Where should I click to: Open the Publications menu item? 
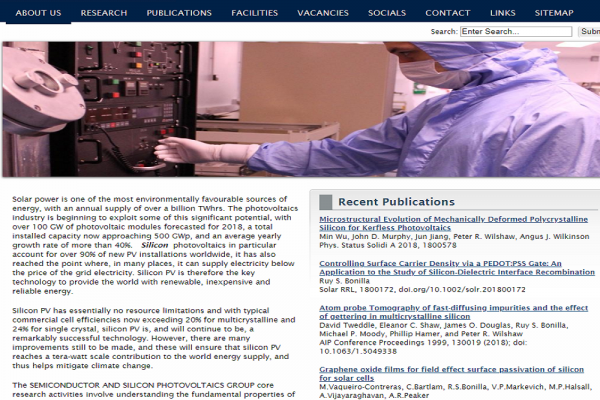pos(179,13)
